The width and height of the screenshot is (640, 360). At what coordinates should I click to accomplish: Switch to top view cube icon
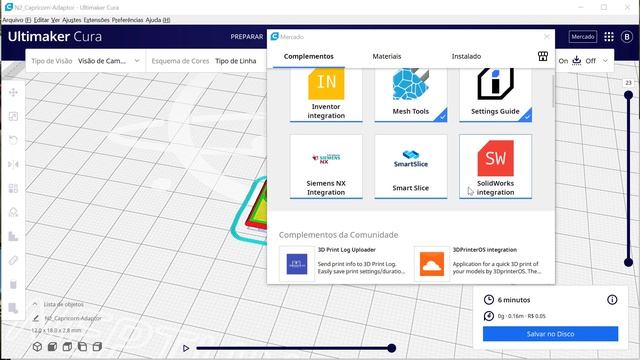click(x=67, y=347)
